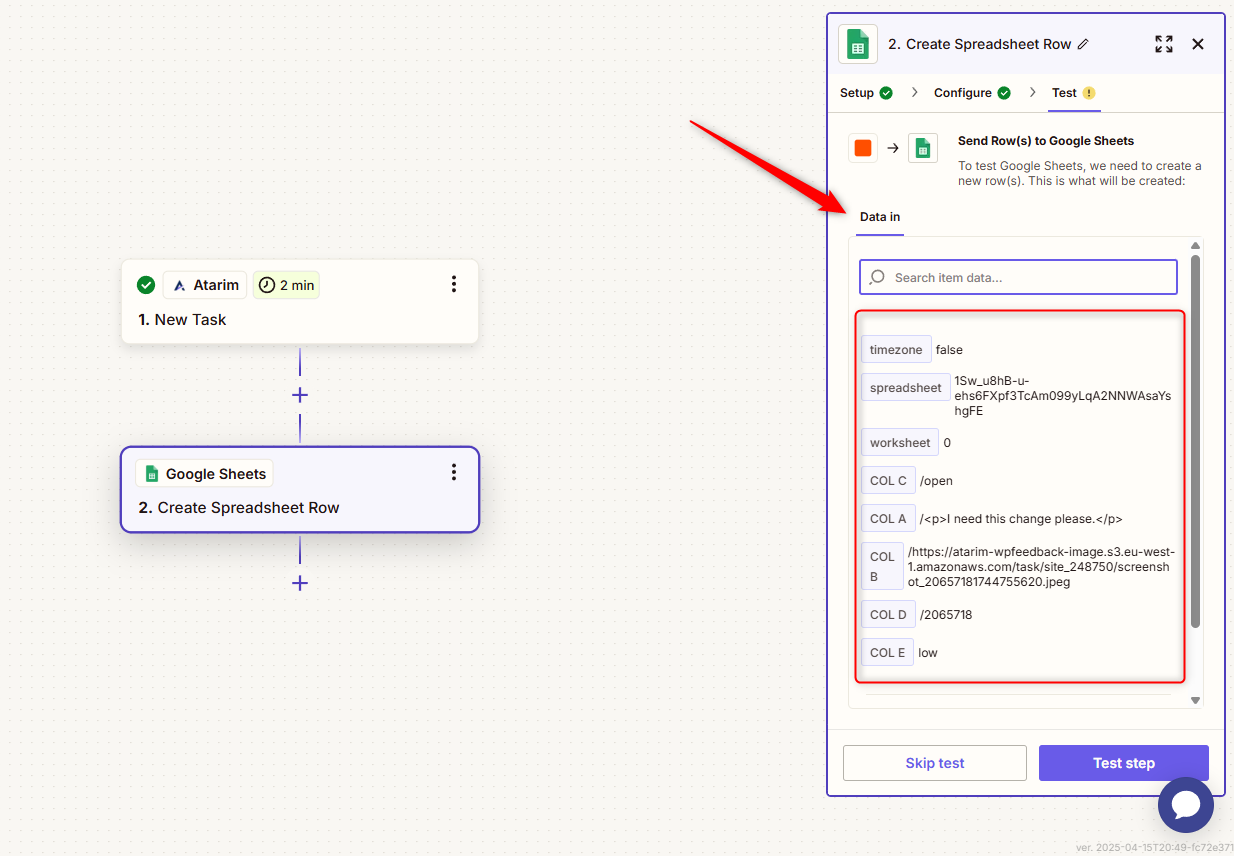
Task: Open the chat support bubble
Action: 1185,805
